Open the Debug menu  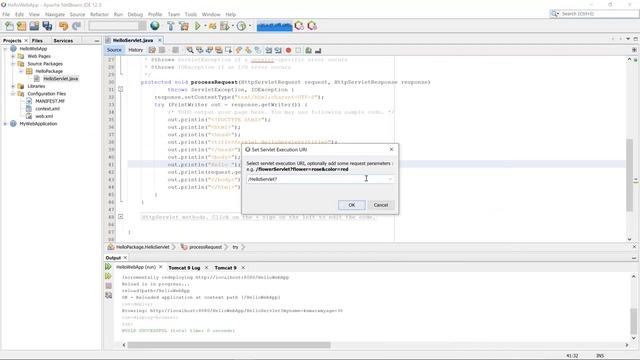click(x=135, y=14)
